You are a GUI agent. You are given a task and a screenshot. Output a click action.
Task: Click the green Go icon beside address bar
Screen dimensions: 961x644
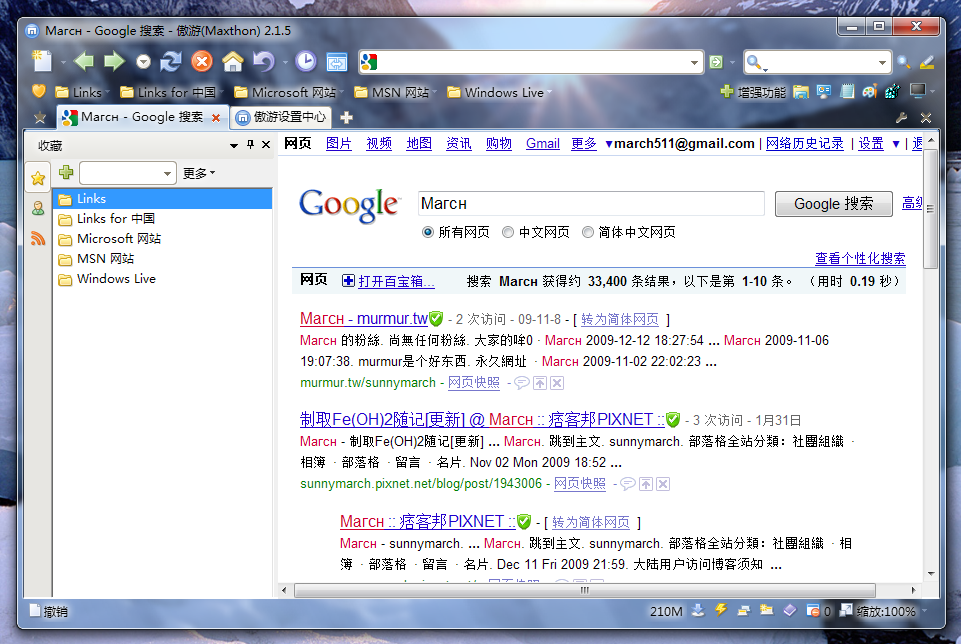(716, 62)
